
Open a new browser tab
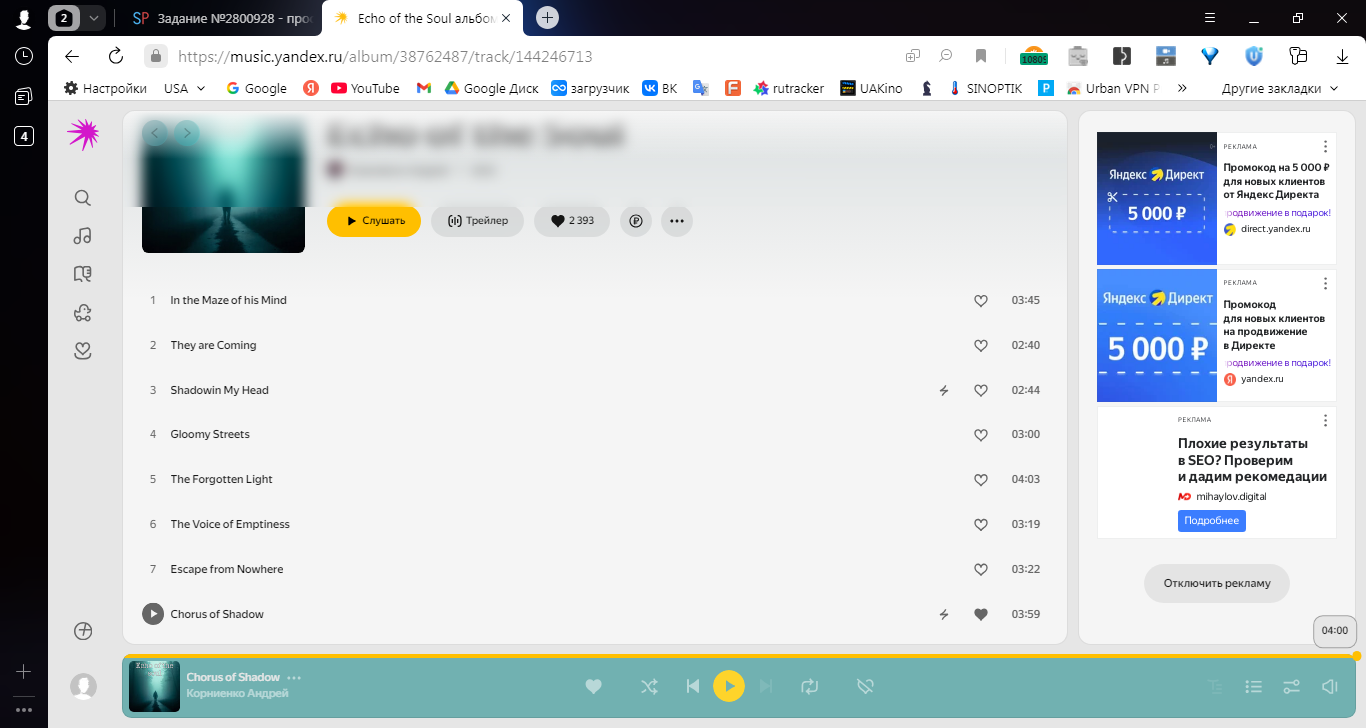[547, 18]
